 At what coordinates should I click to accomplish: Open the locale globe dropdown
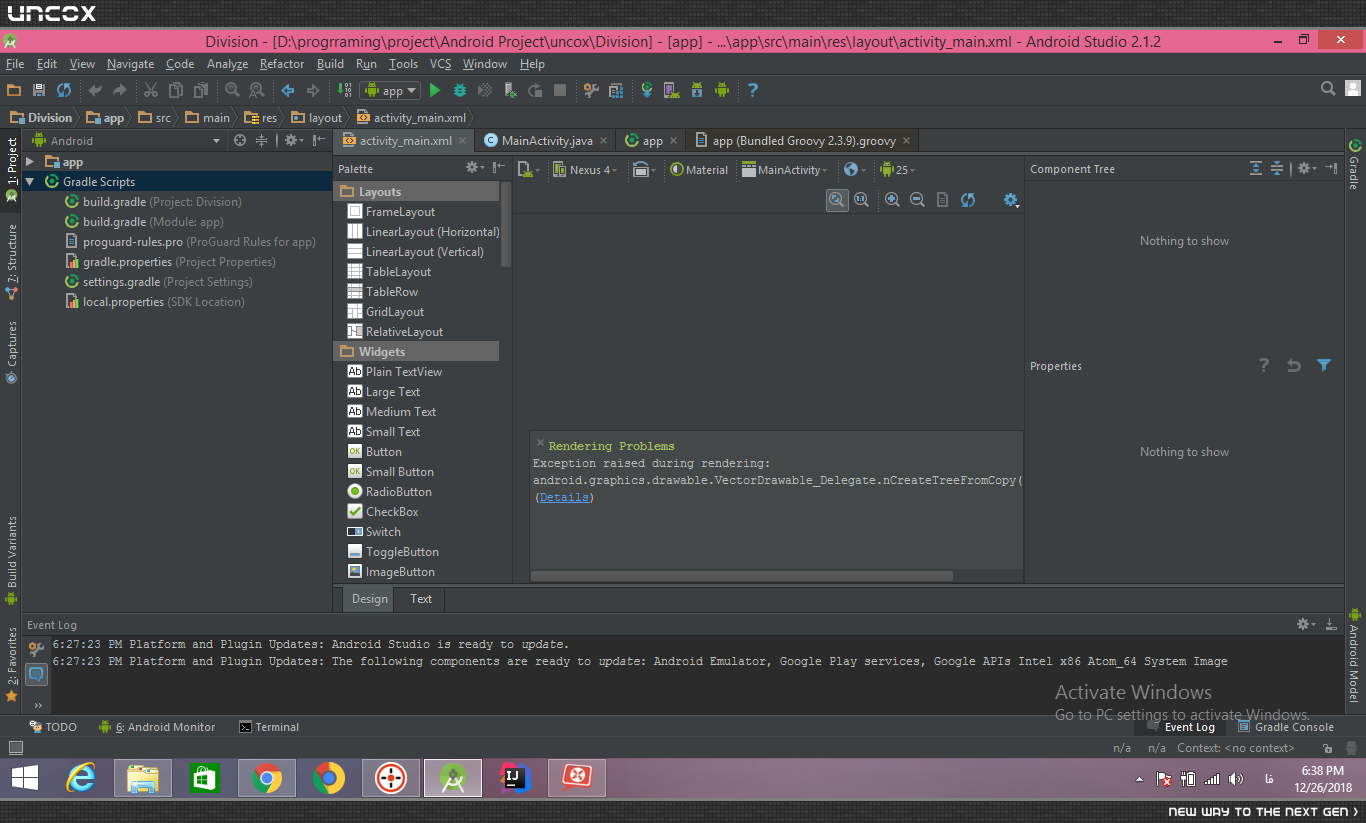click(x=854, y=170)
